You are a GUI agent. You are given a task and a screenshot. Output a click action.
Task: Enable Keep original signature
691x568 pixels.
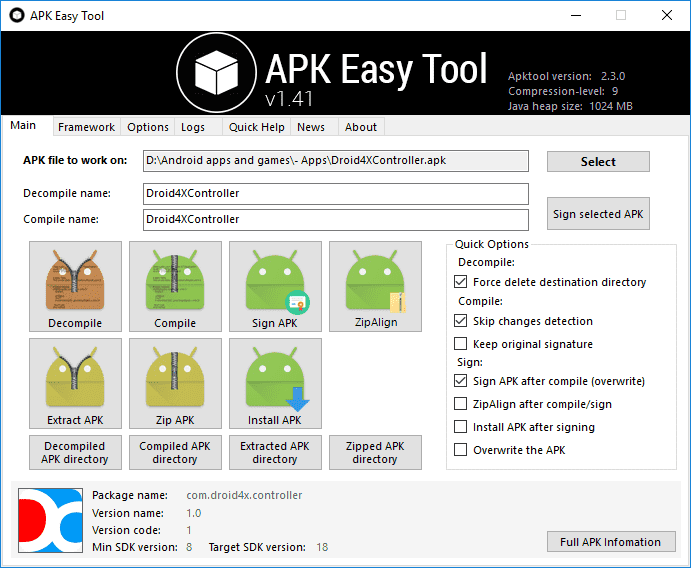(461, 343)
